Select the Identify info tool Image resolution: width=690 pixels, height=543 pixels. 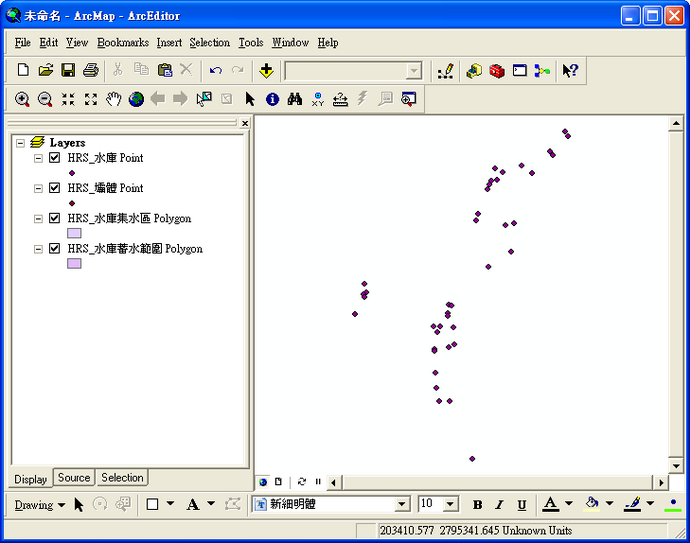[272, 99]
